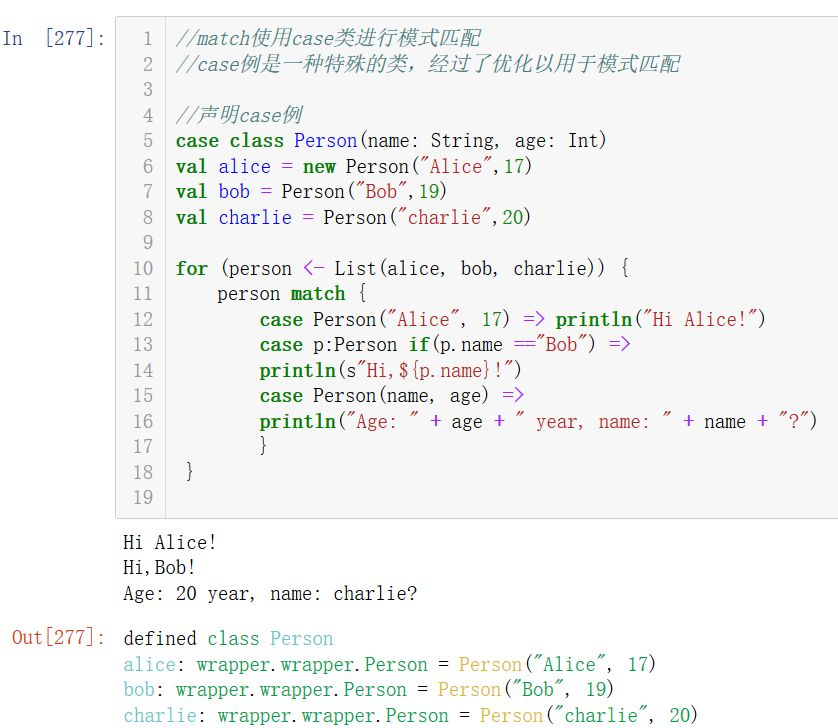Click line number 5 in the gutter
838x728 pixels.
148,141
